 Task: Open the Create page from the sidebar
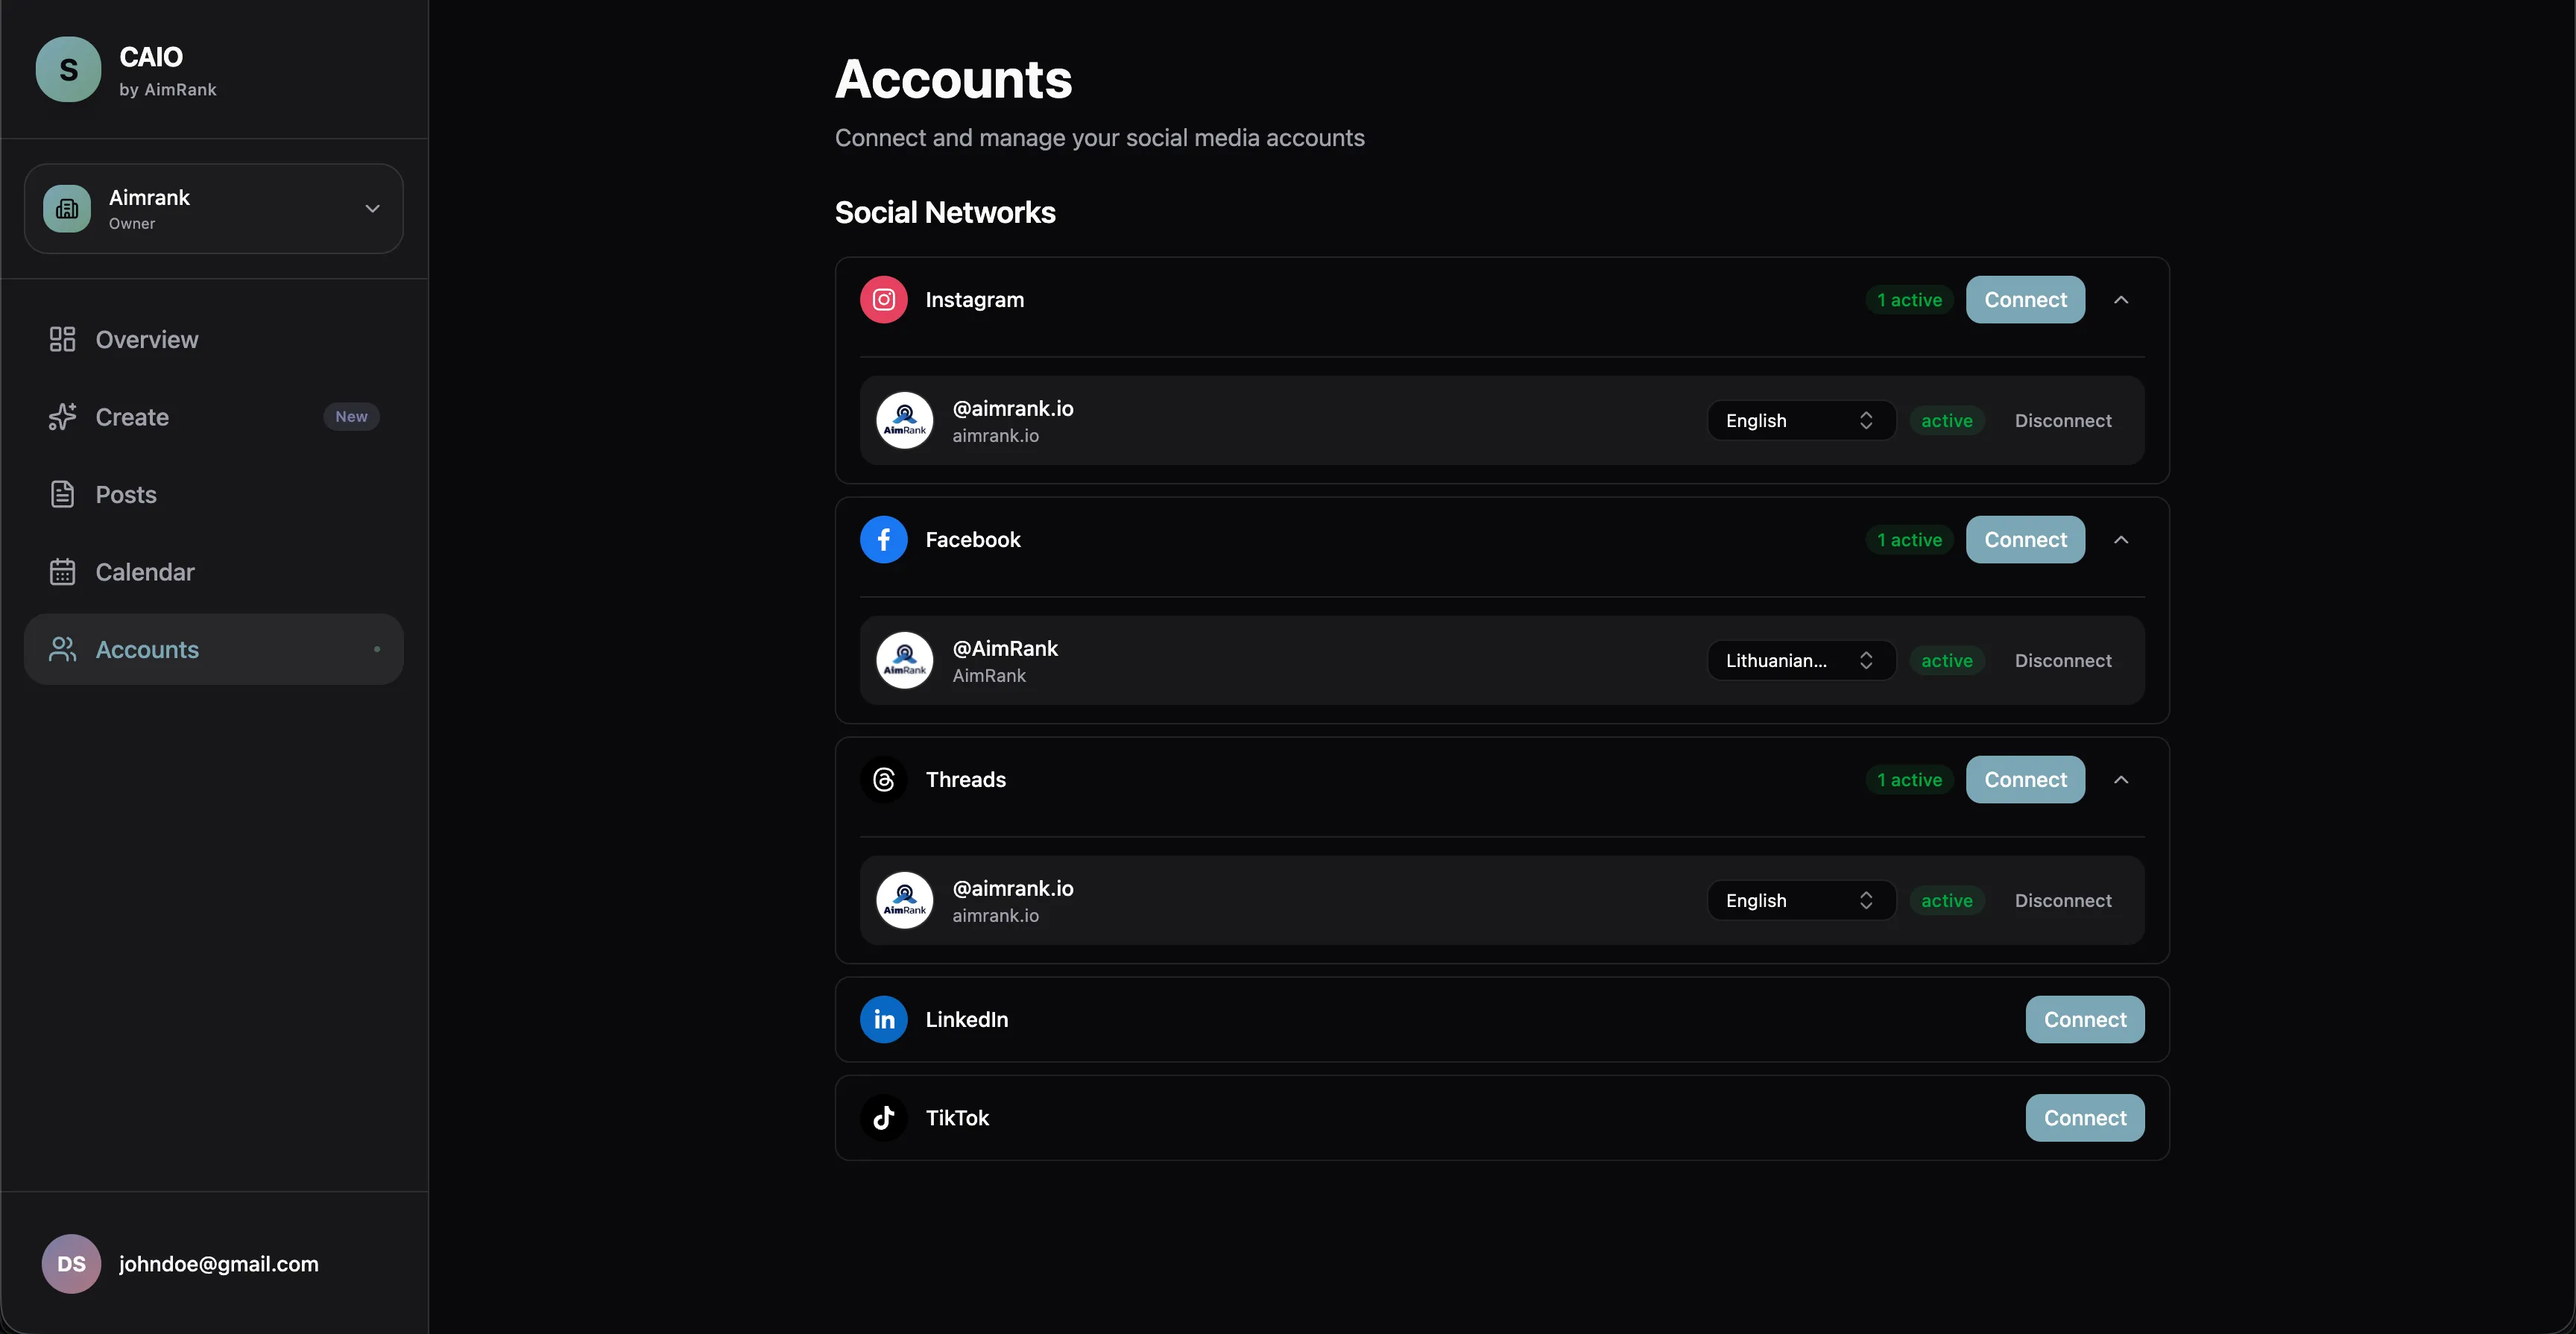pos(133,417)
